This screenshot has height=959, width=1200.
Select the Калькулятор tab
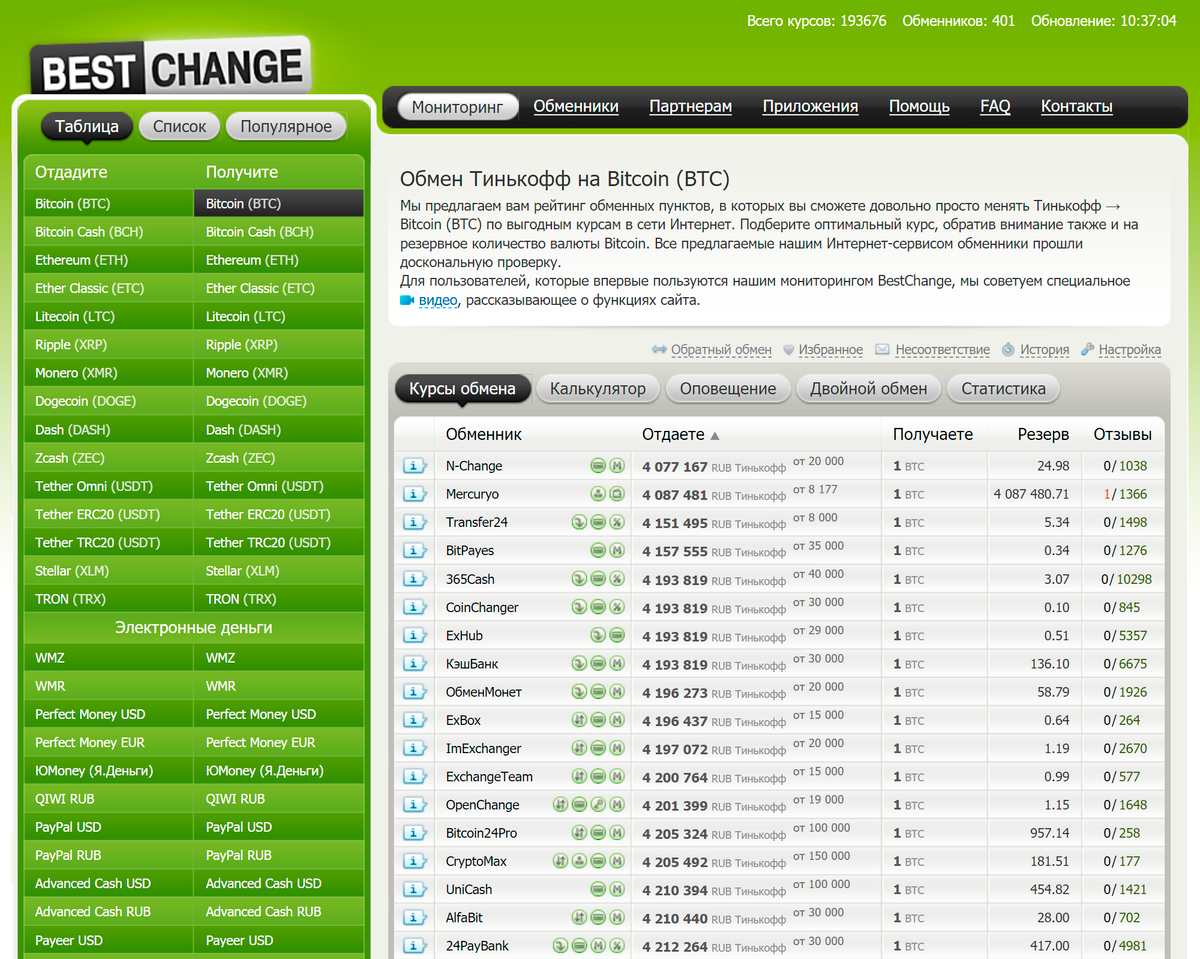pos(598,389)
